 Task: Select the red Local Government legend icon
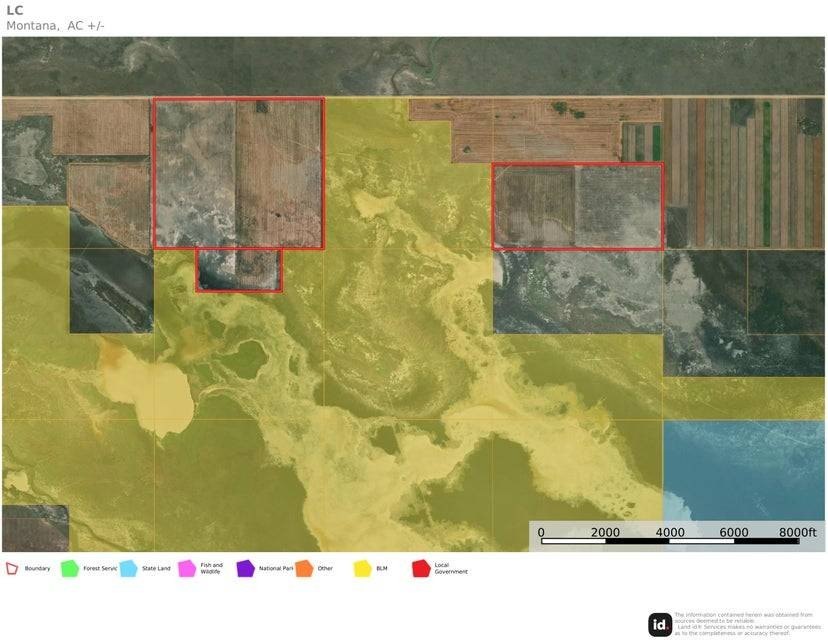(x=421, y=568)
